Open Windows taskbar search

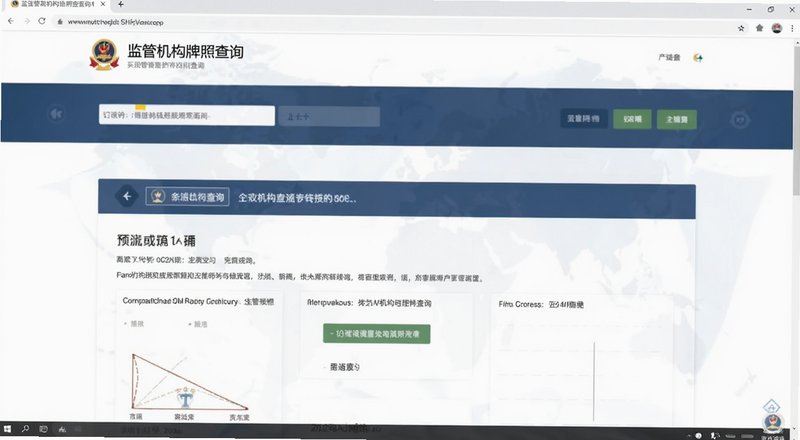tap(25, 429)
